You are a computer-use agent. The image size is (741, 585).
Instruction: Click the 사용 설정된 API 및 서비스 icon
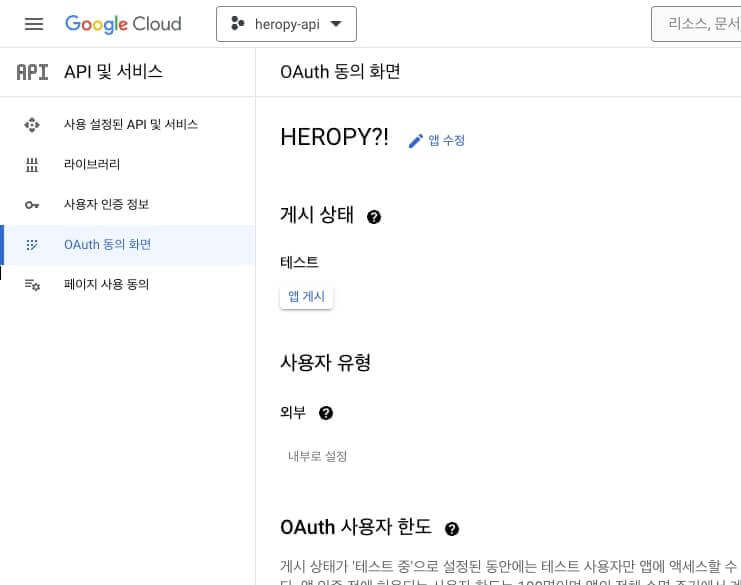coord(32,125)
